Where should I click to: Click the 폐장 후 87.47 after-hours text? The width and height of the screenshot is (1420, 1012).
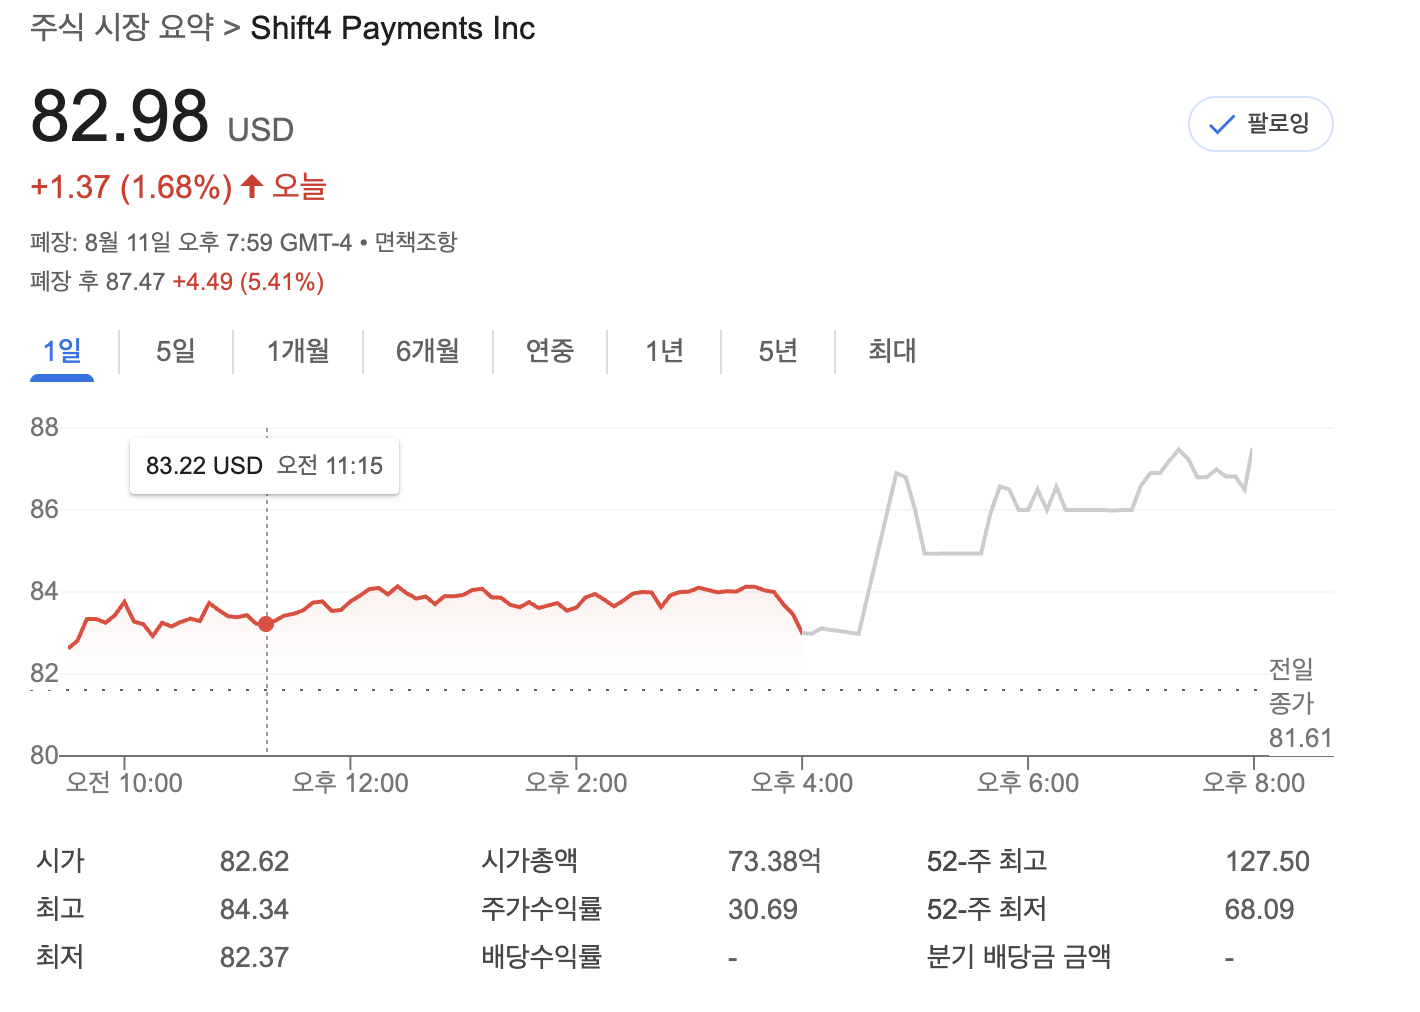[x=97, y=282]
